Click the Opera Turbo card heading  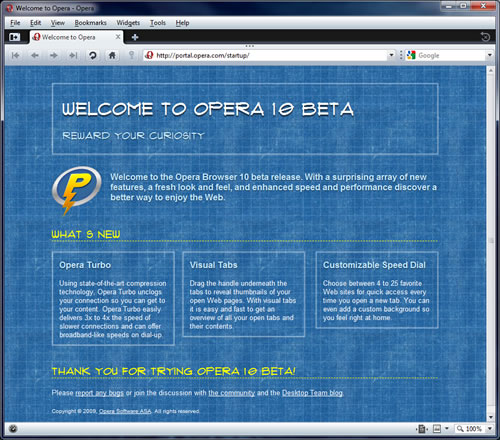point(85,265)
